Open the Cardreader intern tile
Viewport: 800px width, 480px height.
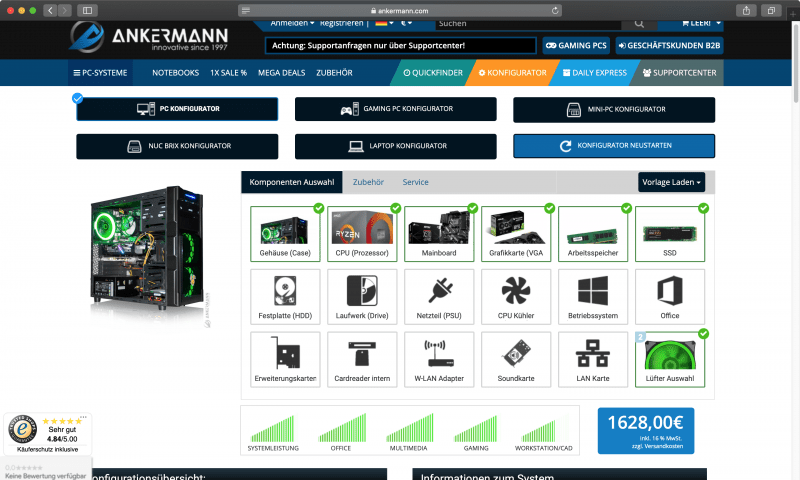(362, 360)
